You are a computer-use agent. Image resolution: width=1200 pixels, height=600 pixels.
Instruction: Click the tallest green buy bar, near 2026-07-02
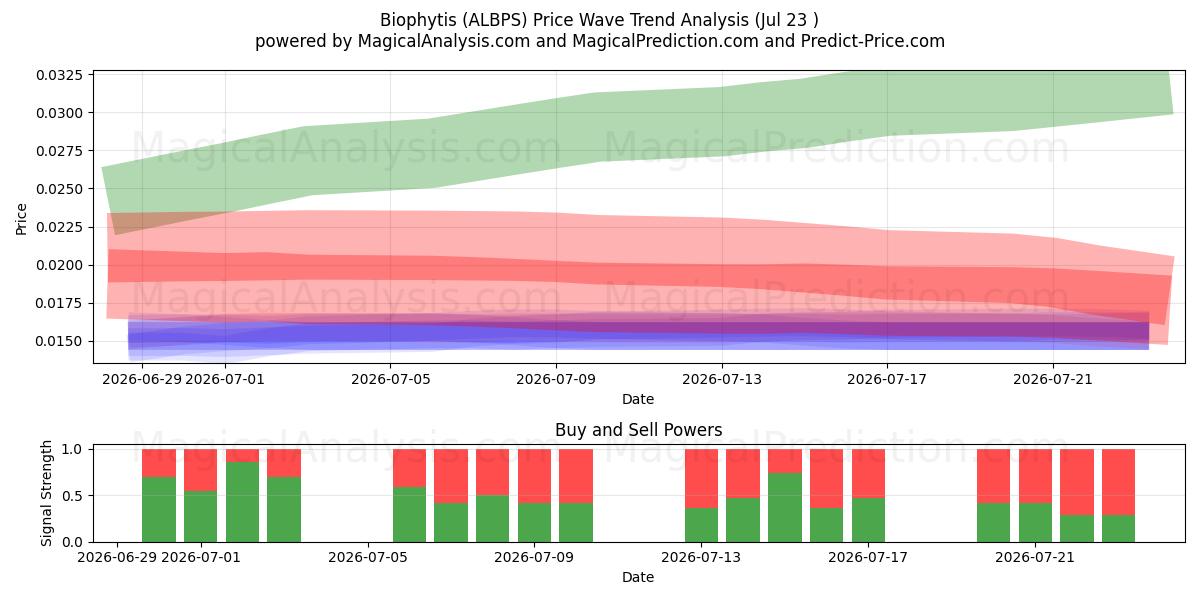pos(242,502)
